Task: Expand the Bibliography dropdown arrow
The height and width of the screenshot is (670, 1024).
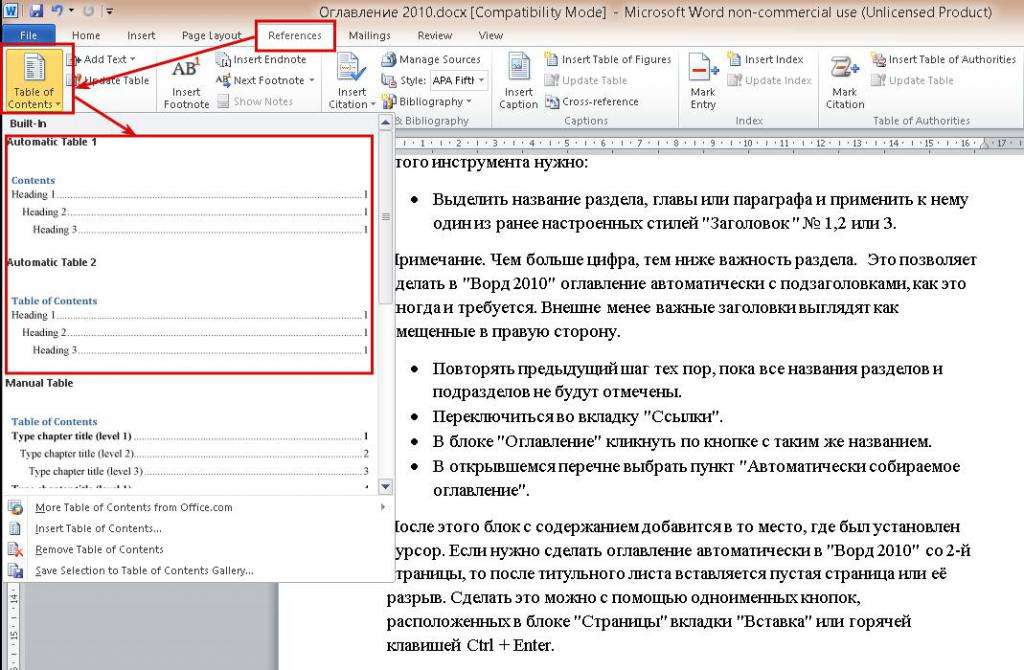Action: [x=469, y=101]
